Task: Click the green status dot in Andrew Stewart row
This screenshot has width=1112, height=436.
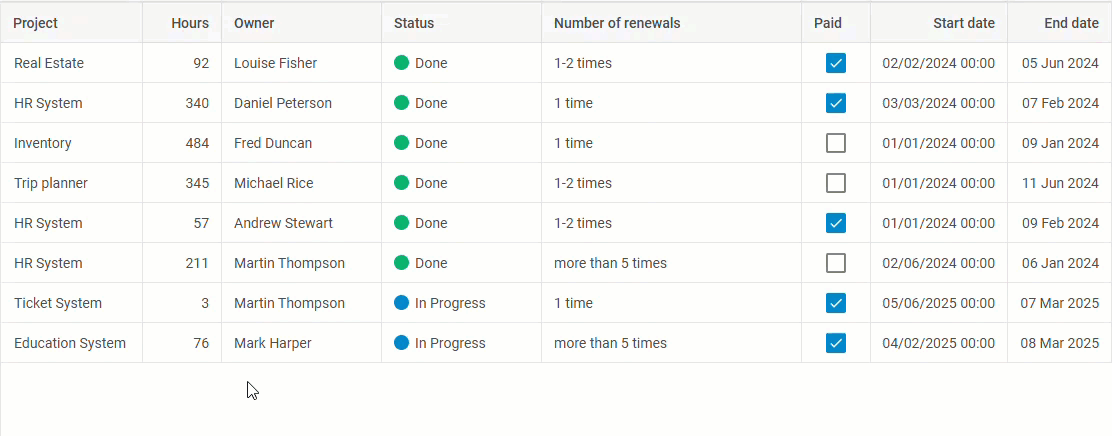Action: coord(402,223)
